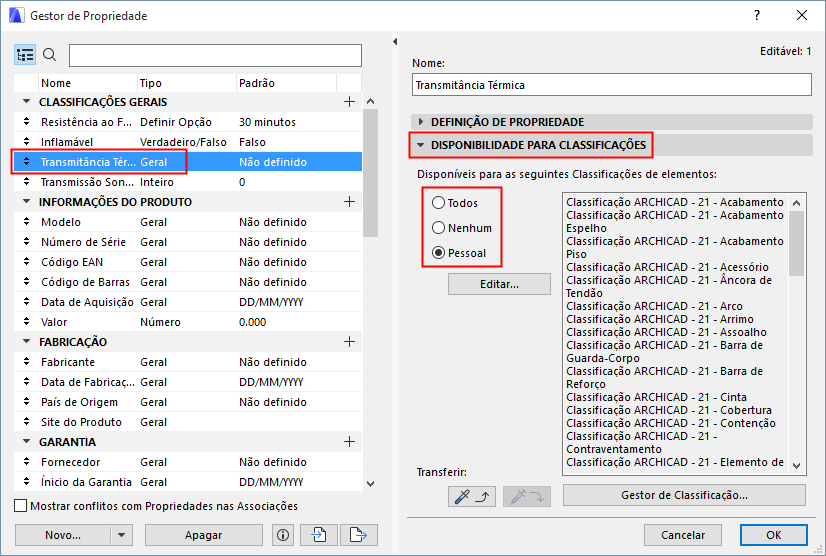
Task: Click reorder handle of Fabricante row
Action: [26, 362]
